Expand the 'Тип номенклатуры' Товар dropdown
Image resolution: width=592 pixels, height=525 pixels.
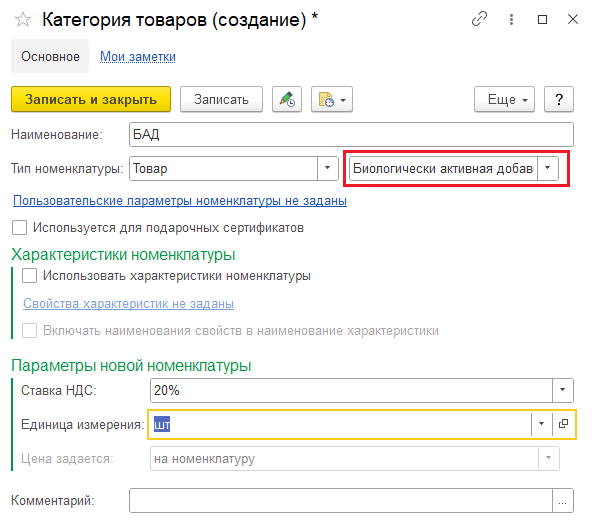point(327,168)
